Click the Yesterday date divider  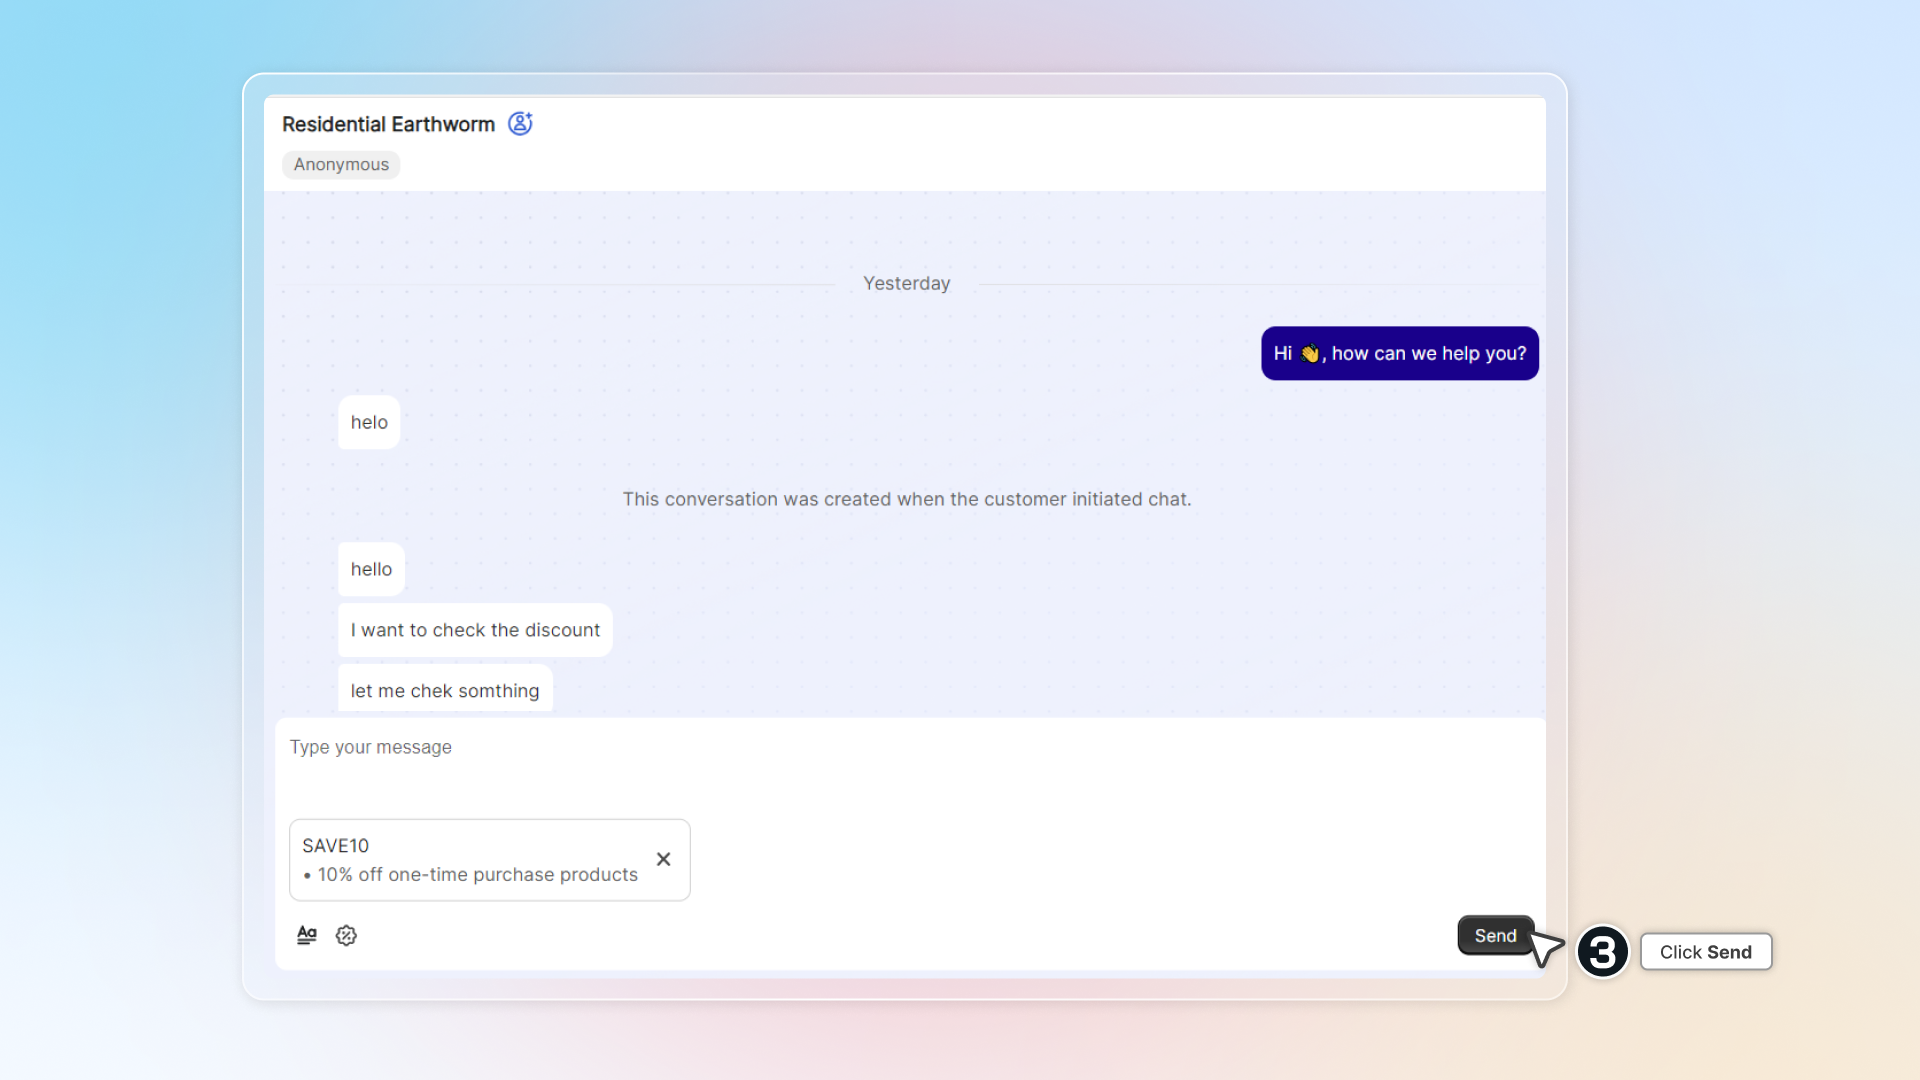[906, 284]
